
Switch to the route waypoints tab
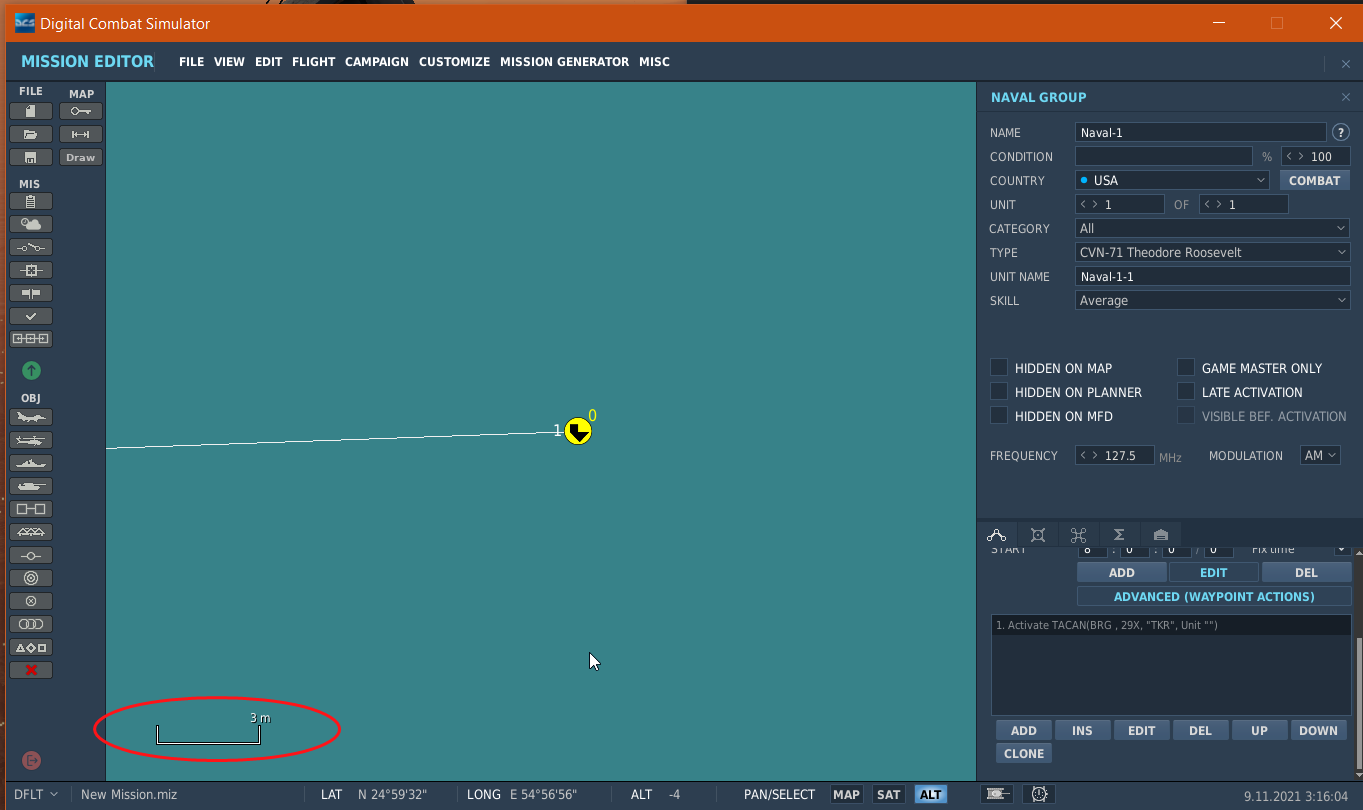coord(996,535)
